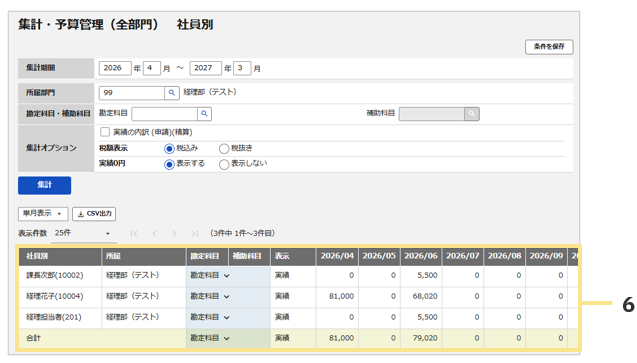Check 実績の内訳 (申請)(精算) checkbox
This screenshot has width=637, height=363.
[105, 132]
